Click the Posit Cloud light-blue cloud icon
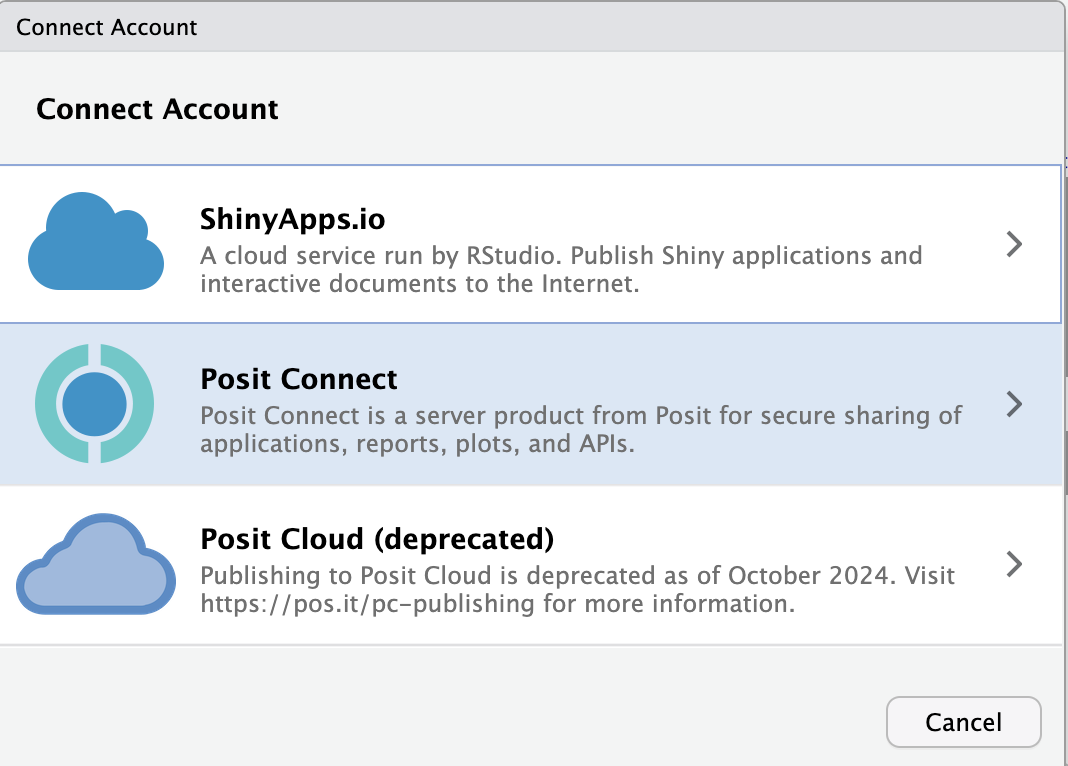Screen dimensions: 1068x766 tap(96, 565)
